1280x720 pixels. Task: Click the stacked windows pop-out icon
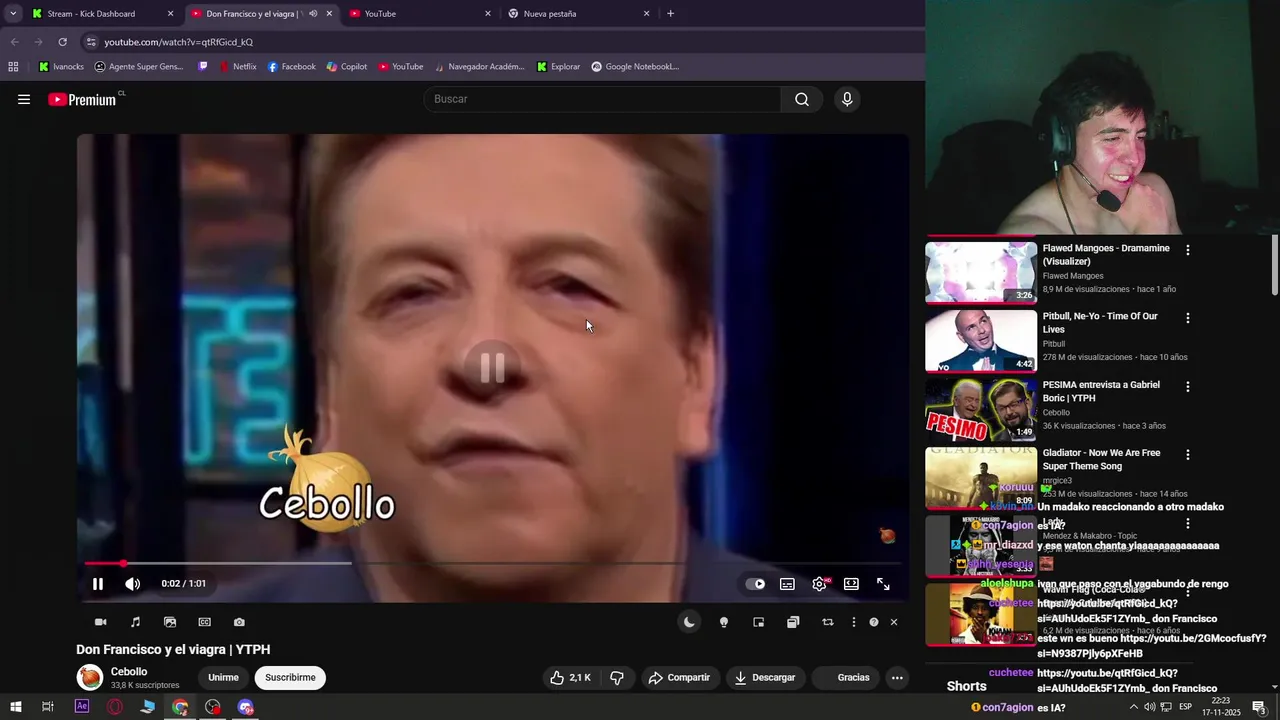[x=793, y=622]
